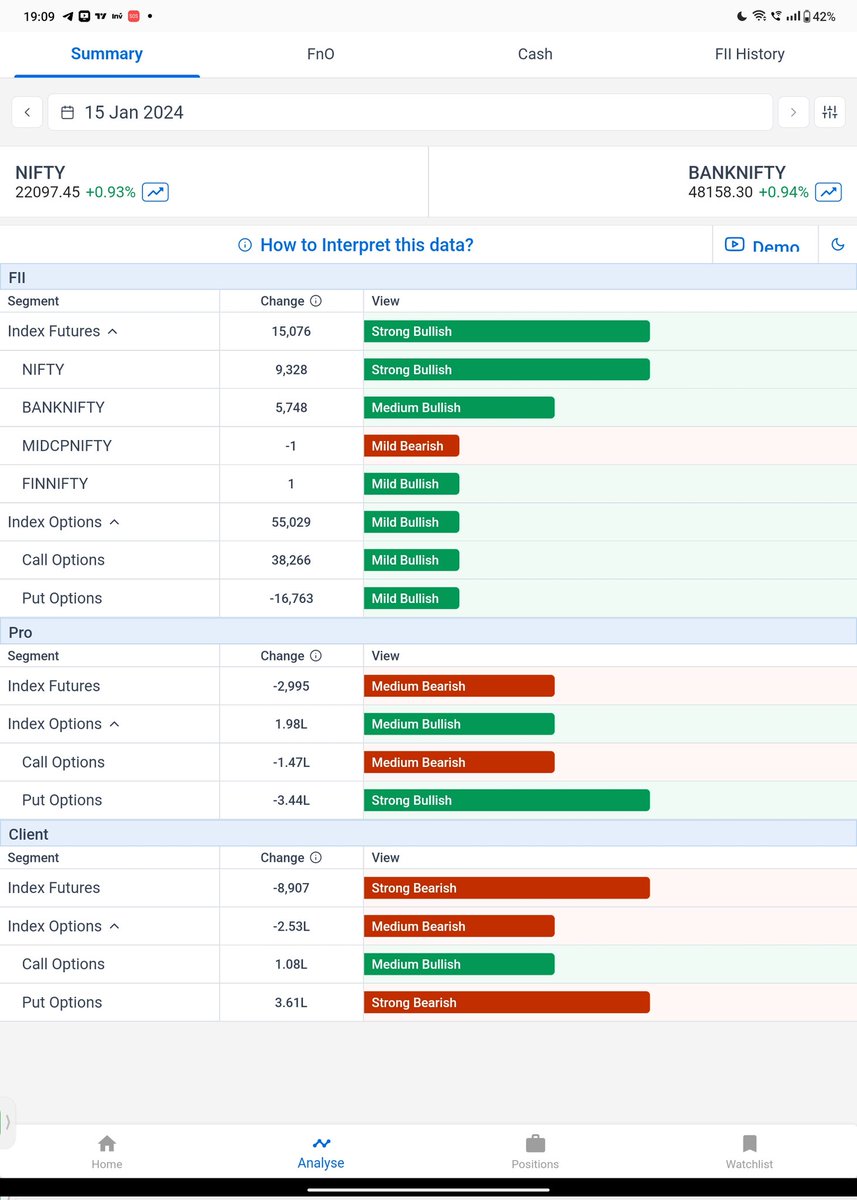Click FII Index Futures value 15,076
This screenshot has width=857, height=1200.
coord(291,331)
